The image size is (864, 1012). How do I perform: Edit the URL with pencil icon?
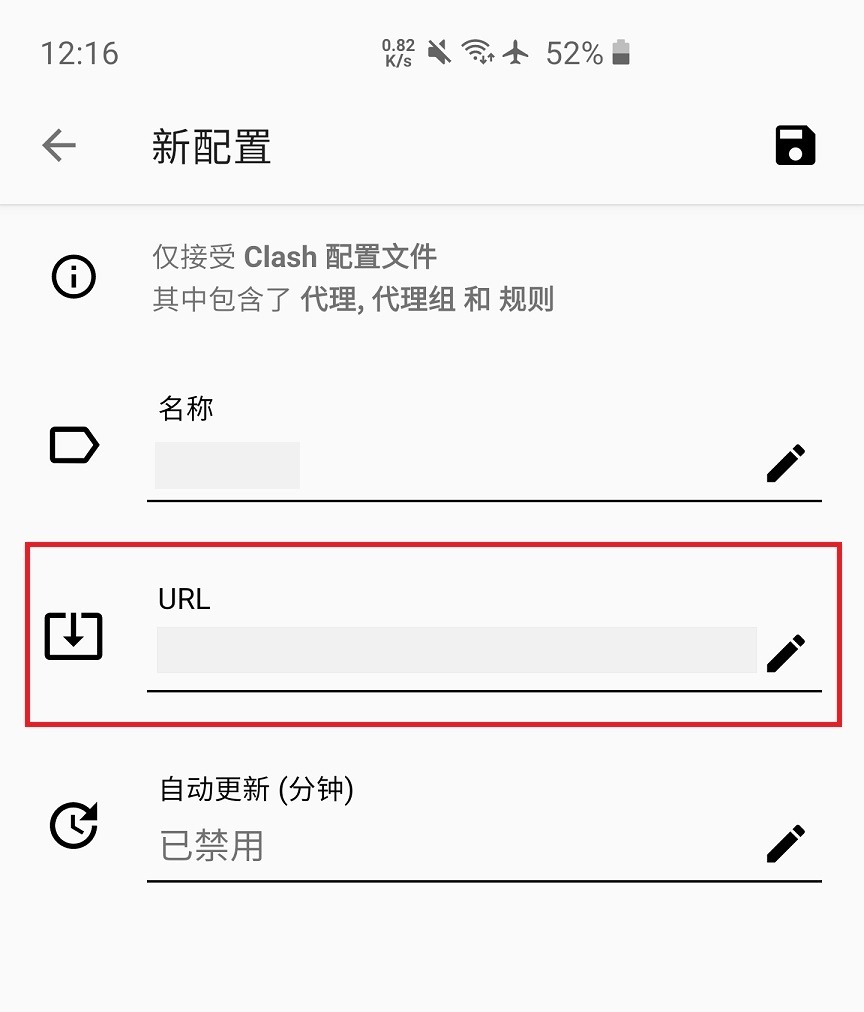coord(786,653)
